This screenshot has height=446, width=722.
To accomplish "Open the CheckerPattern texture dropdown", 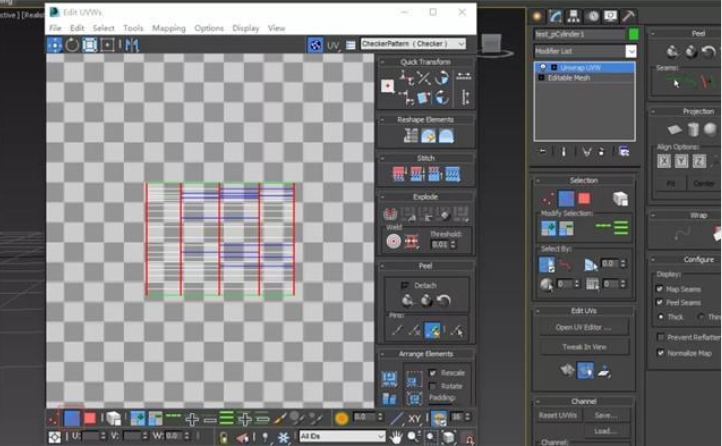I will tap(413, 44).
